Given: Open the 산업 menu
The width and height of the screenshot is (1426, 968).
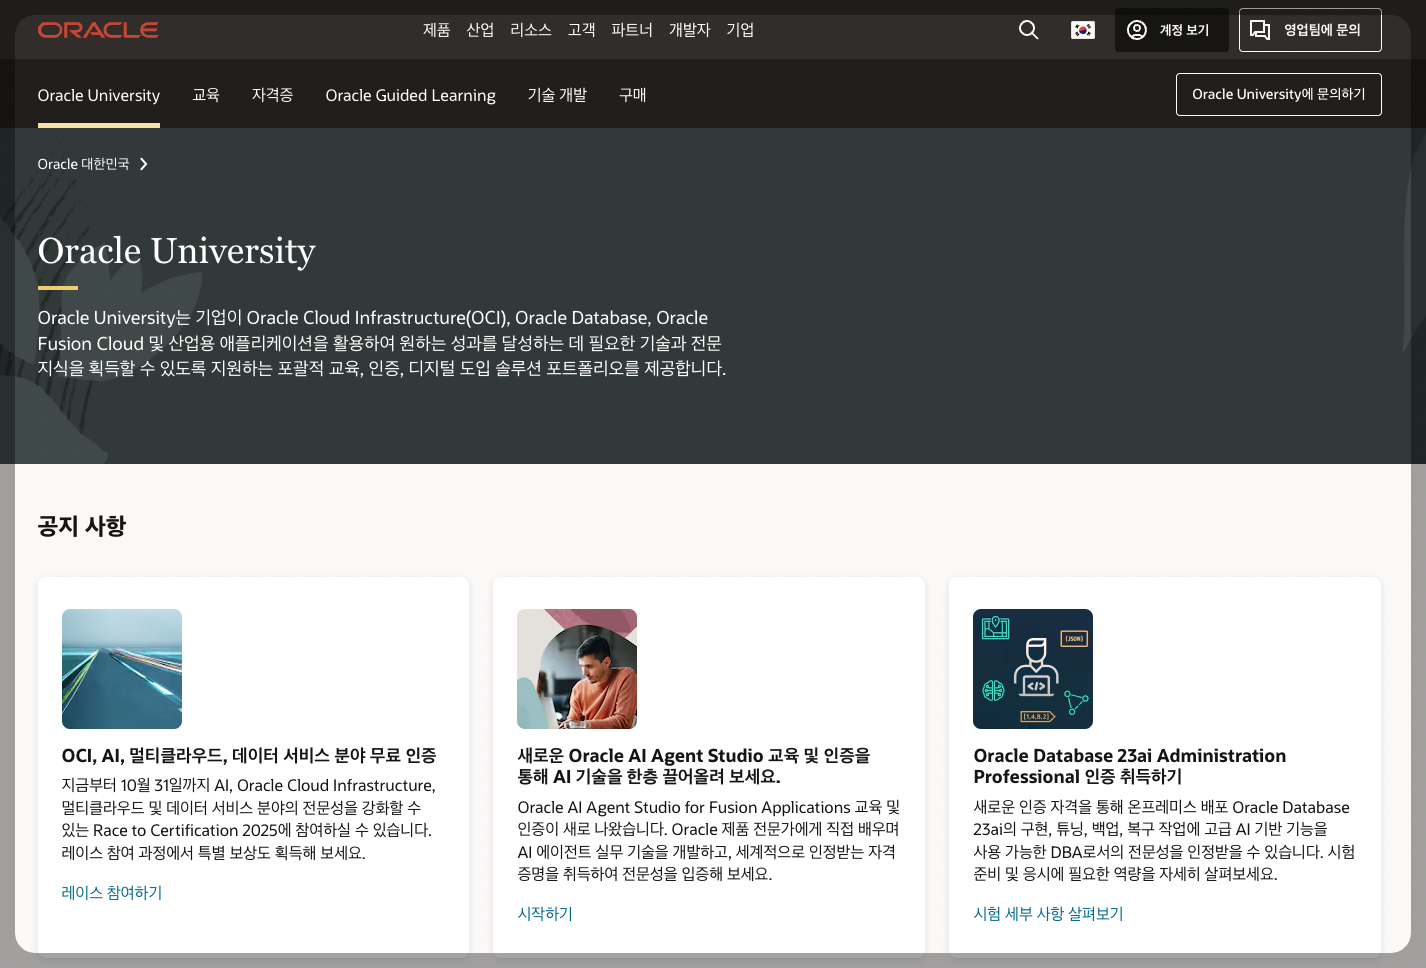Looking at the screenshot, I should tap(480, 30).
